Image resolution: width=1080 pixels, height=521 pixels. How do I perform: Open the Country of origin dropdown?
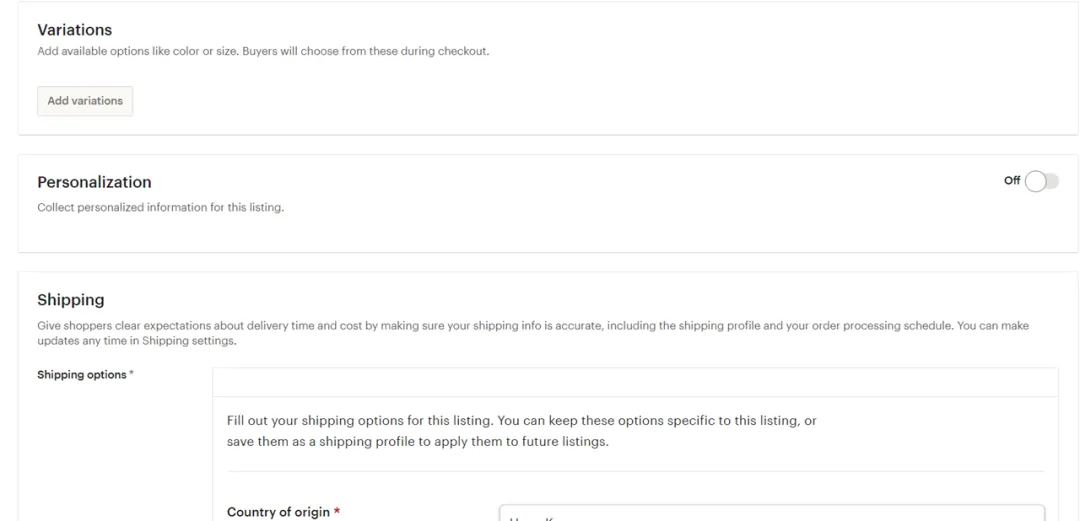pos(771,512)
